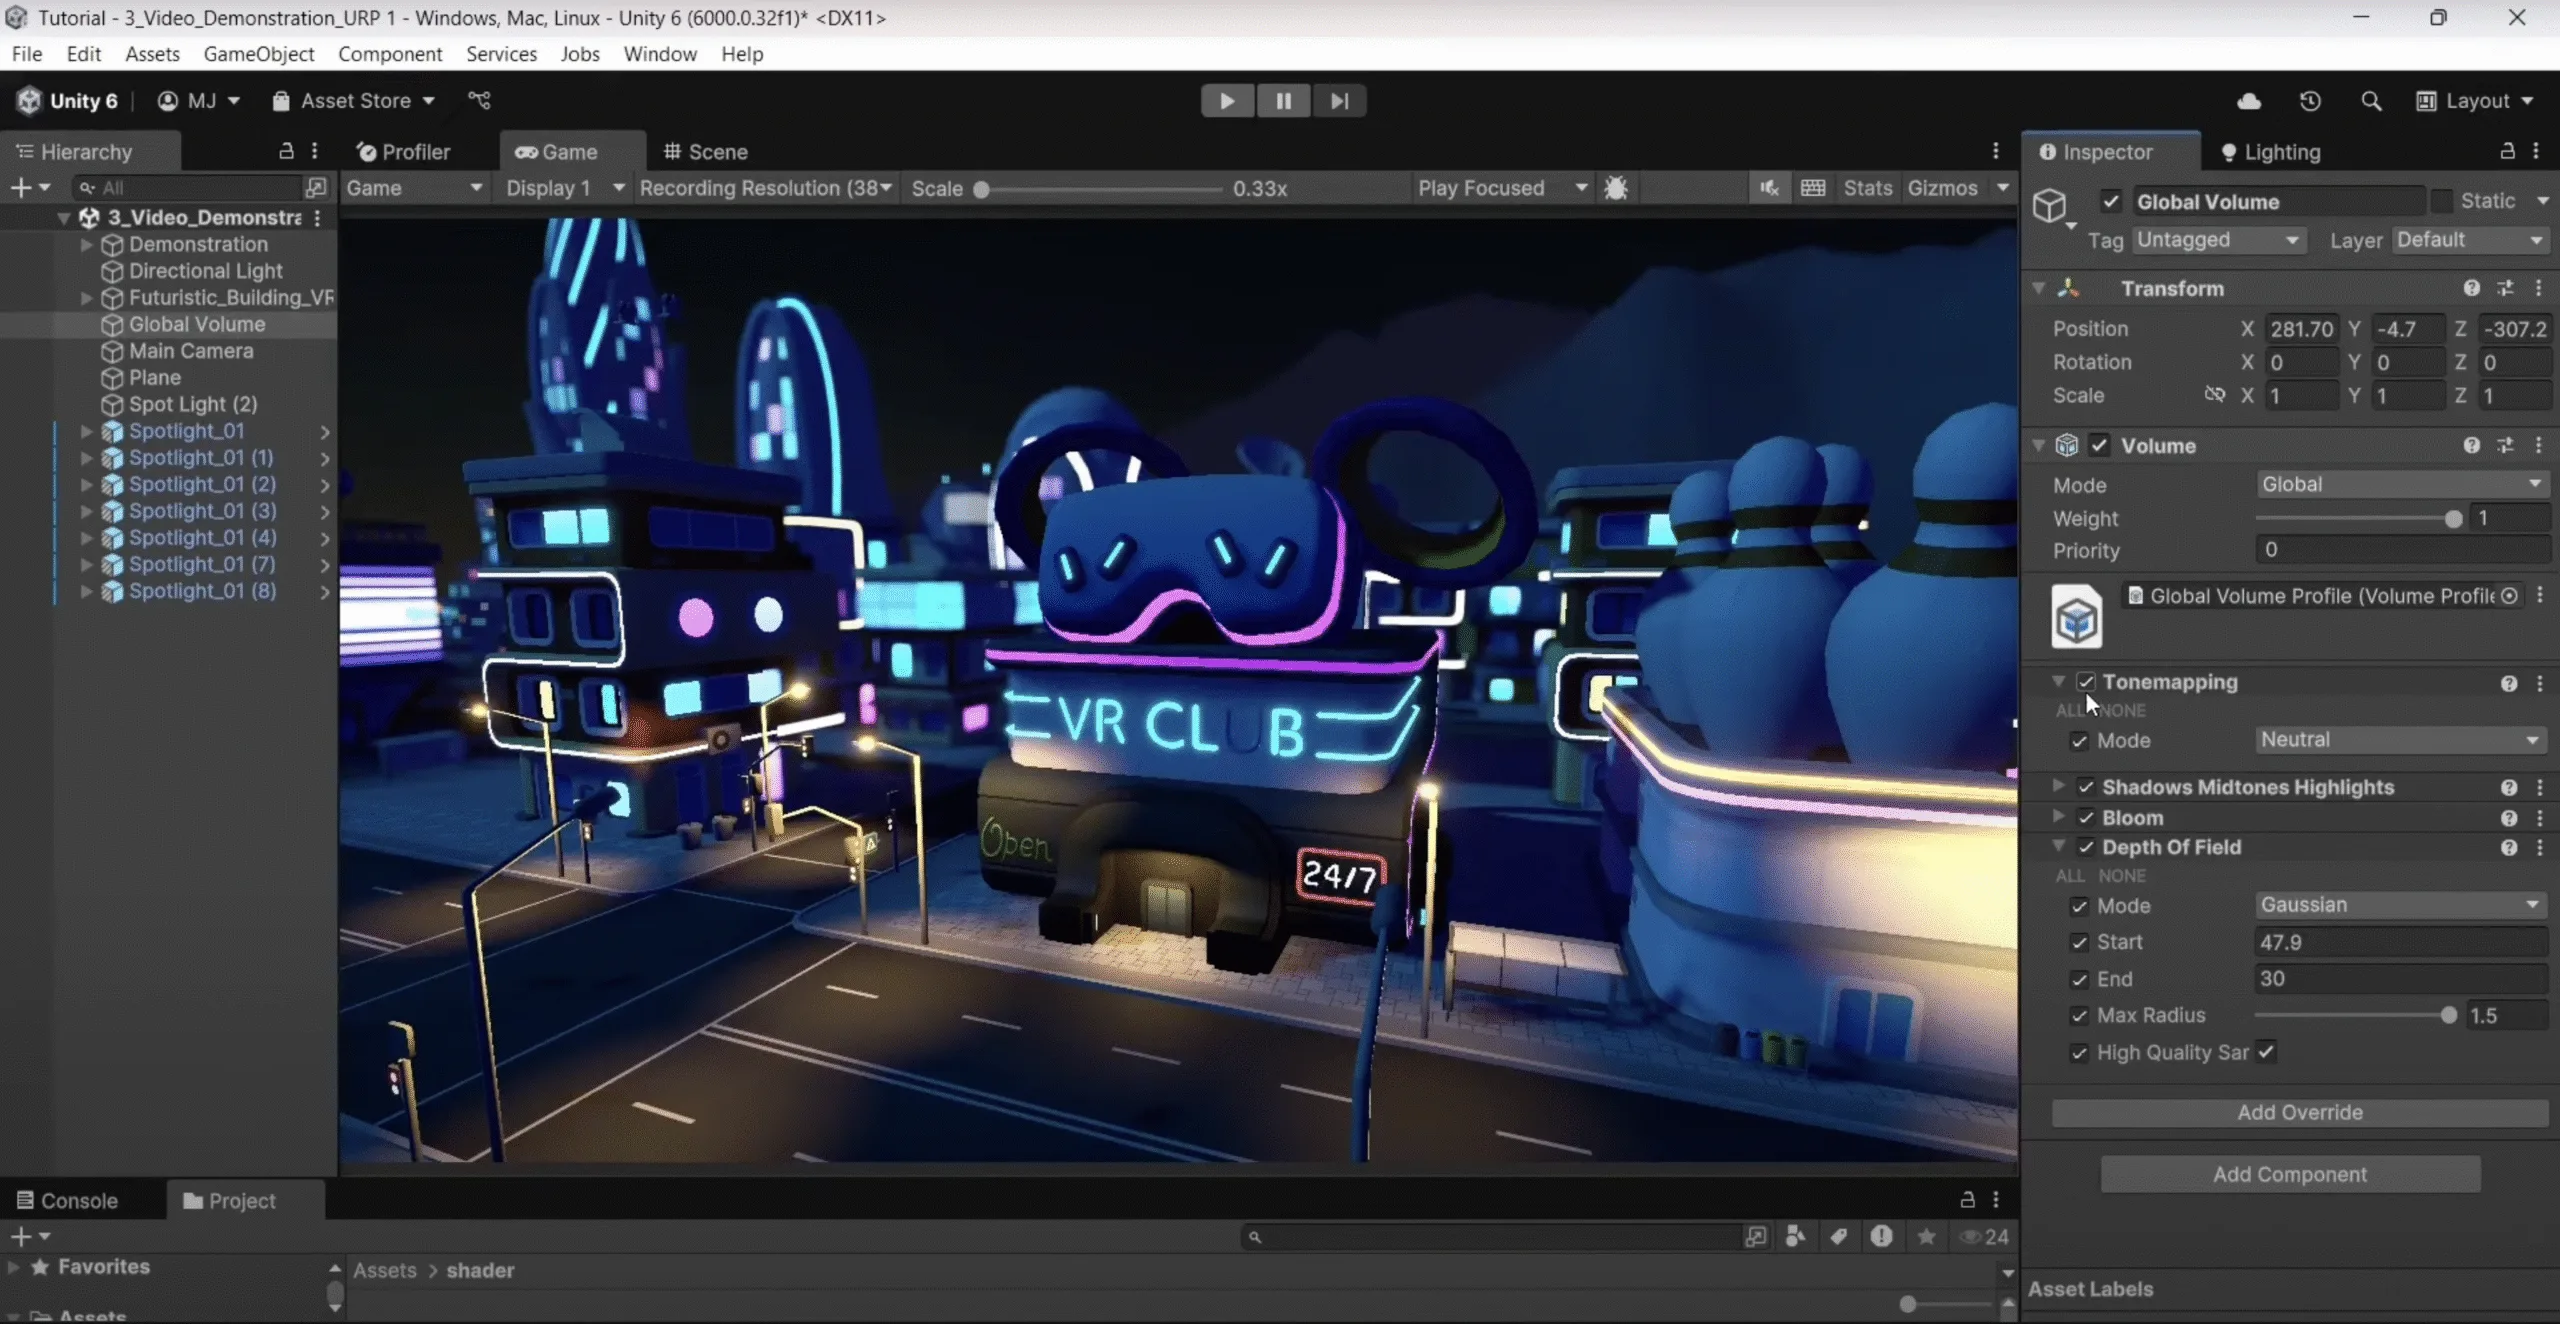This screenshot has height=1324, width=2560.
Task: Click the Scale constrained proportions link icon
Action: pyautogui.click(x=2215, y=395)
